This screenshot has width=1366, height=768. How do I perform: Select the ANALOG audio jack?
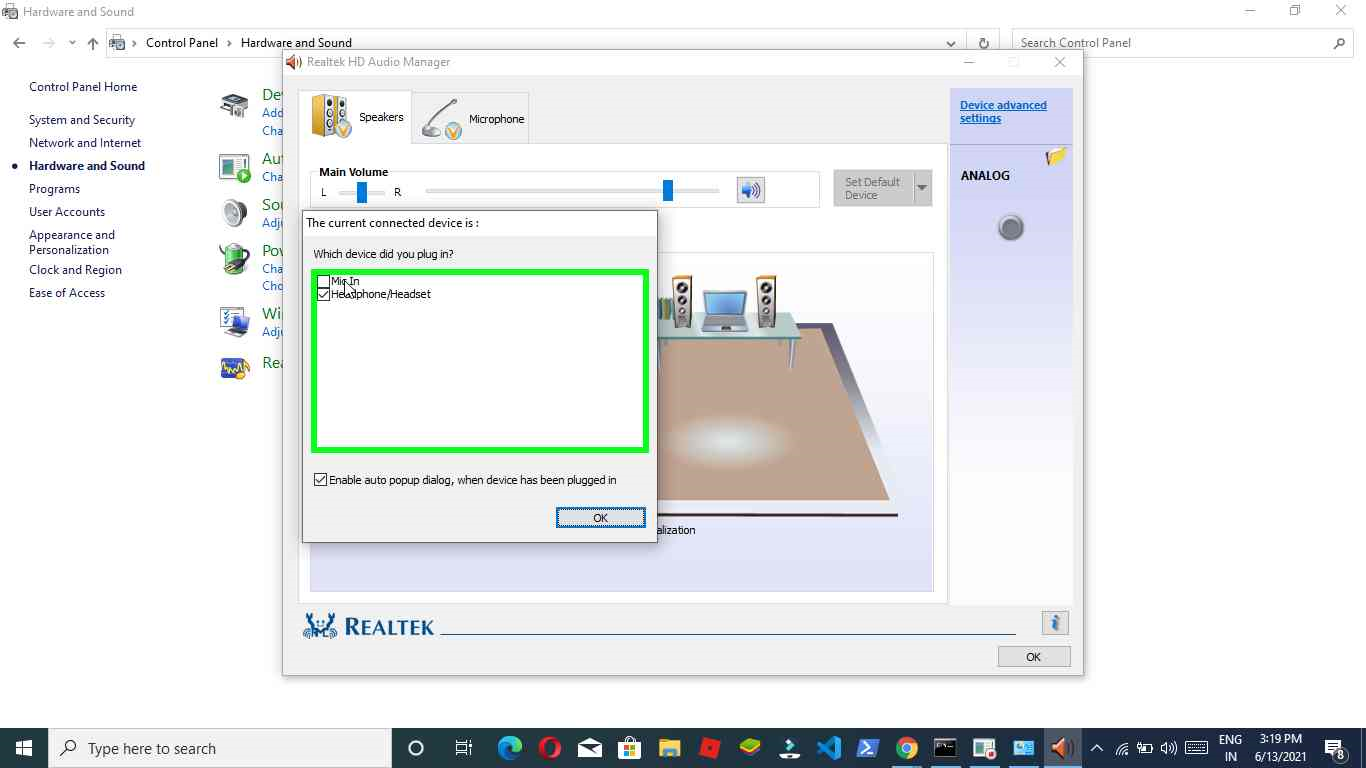[x=1011, y=228]
